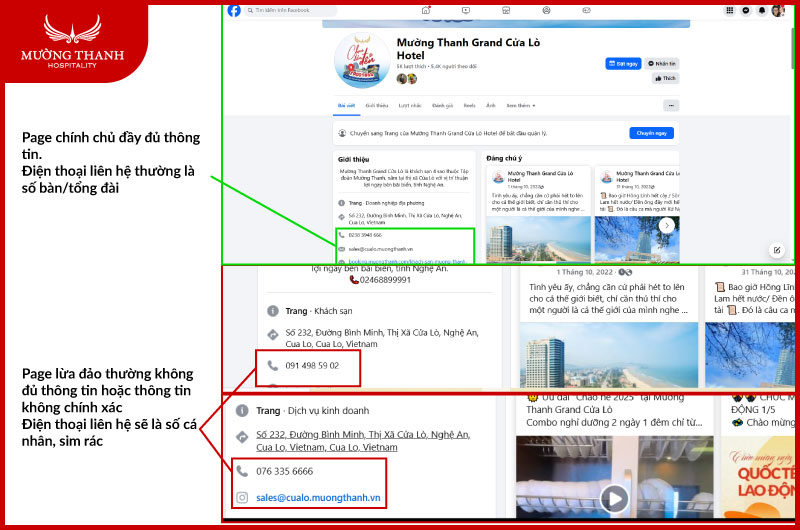
Task: Click the phone number '0238 3948 666'
Action: tap(365, 235)
